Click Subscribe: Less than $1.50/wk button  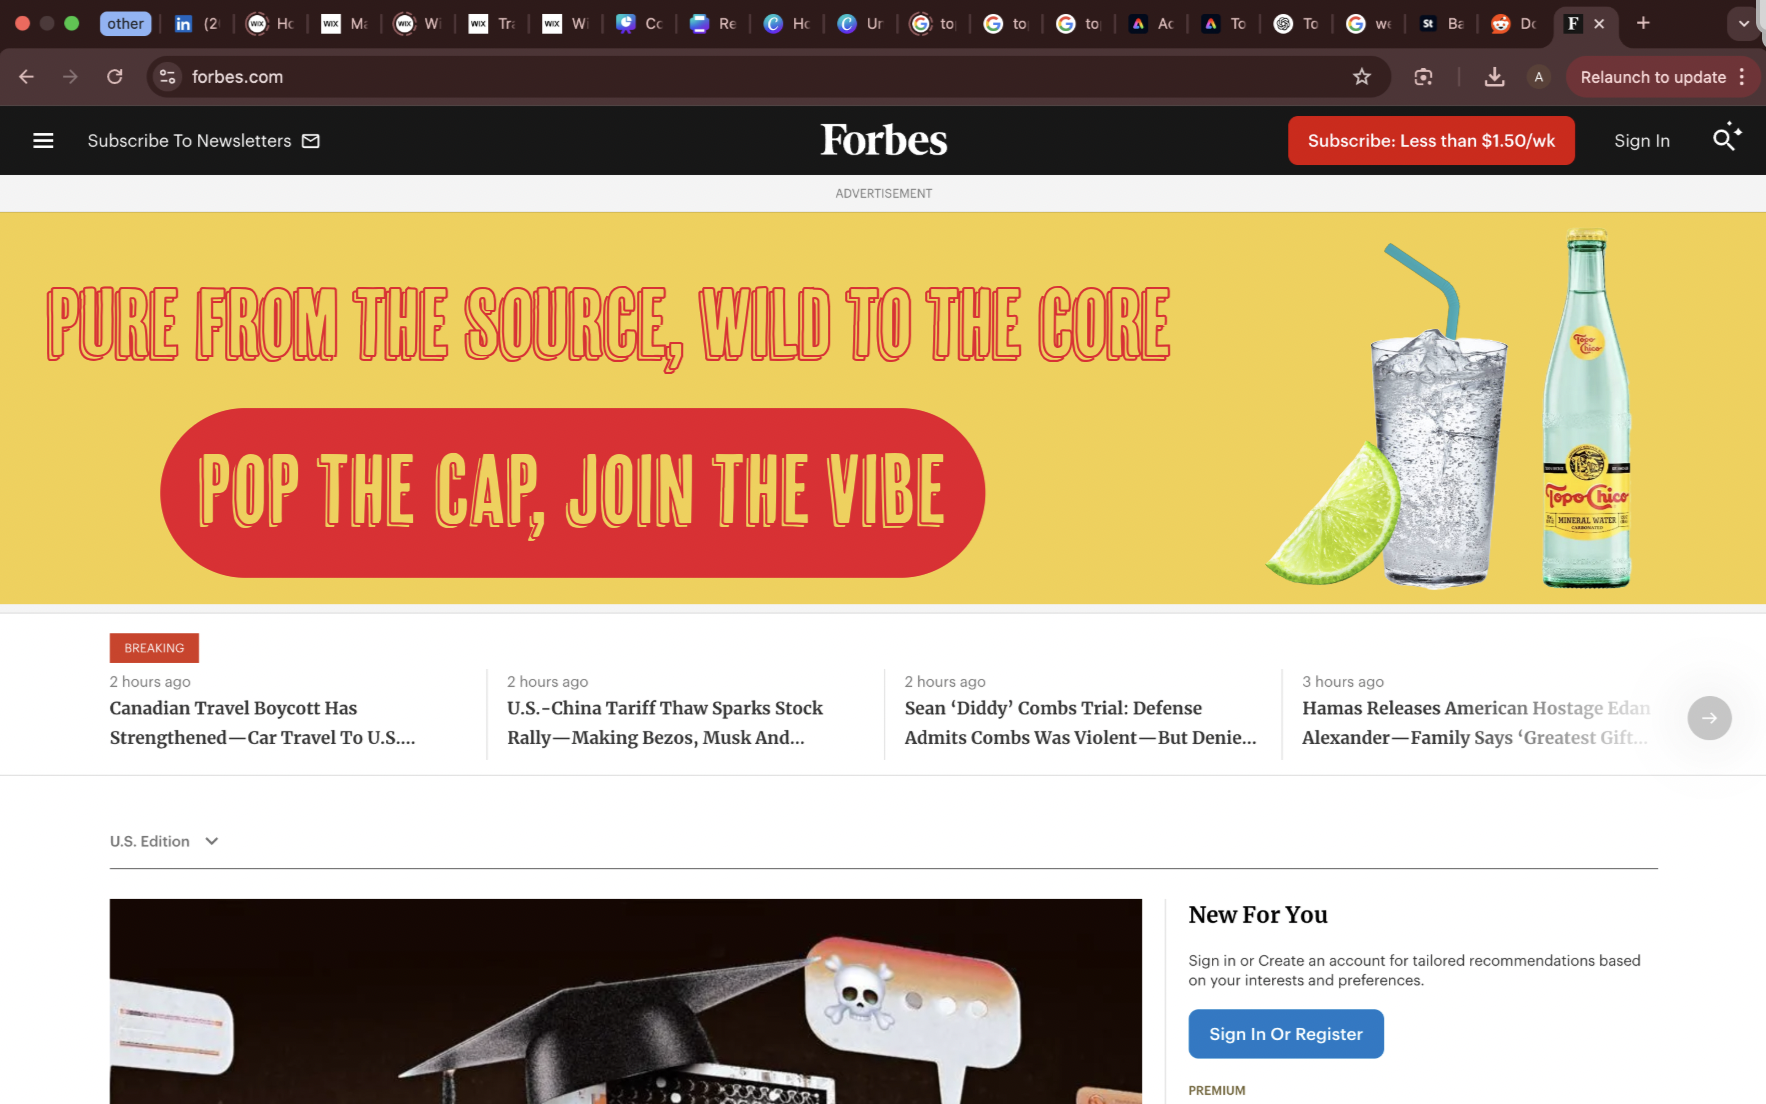pyautogui.click(x=1431, y=141)
